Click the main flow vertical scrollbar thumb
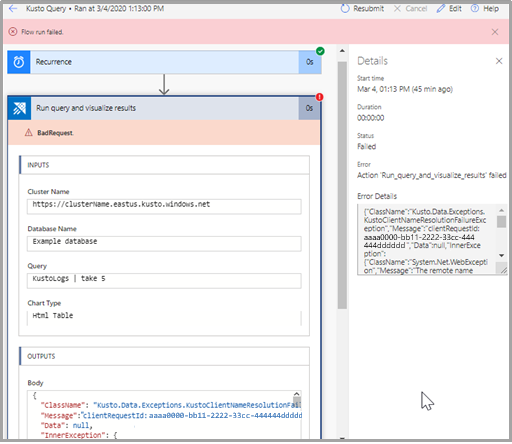Screen dimensions: 512x444 click(342, 185)
